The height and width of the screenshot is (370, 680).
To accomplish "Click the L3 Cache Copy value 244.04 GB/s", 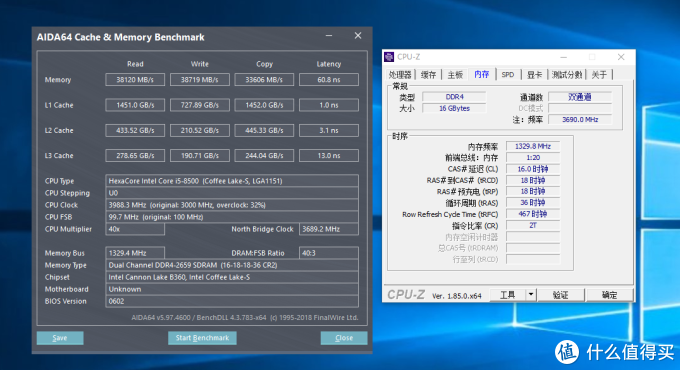I will (264, 155).
